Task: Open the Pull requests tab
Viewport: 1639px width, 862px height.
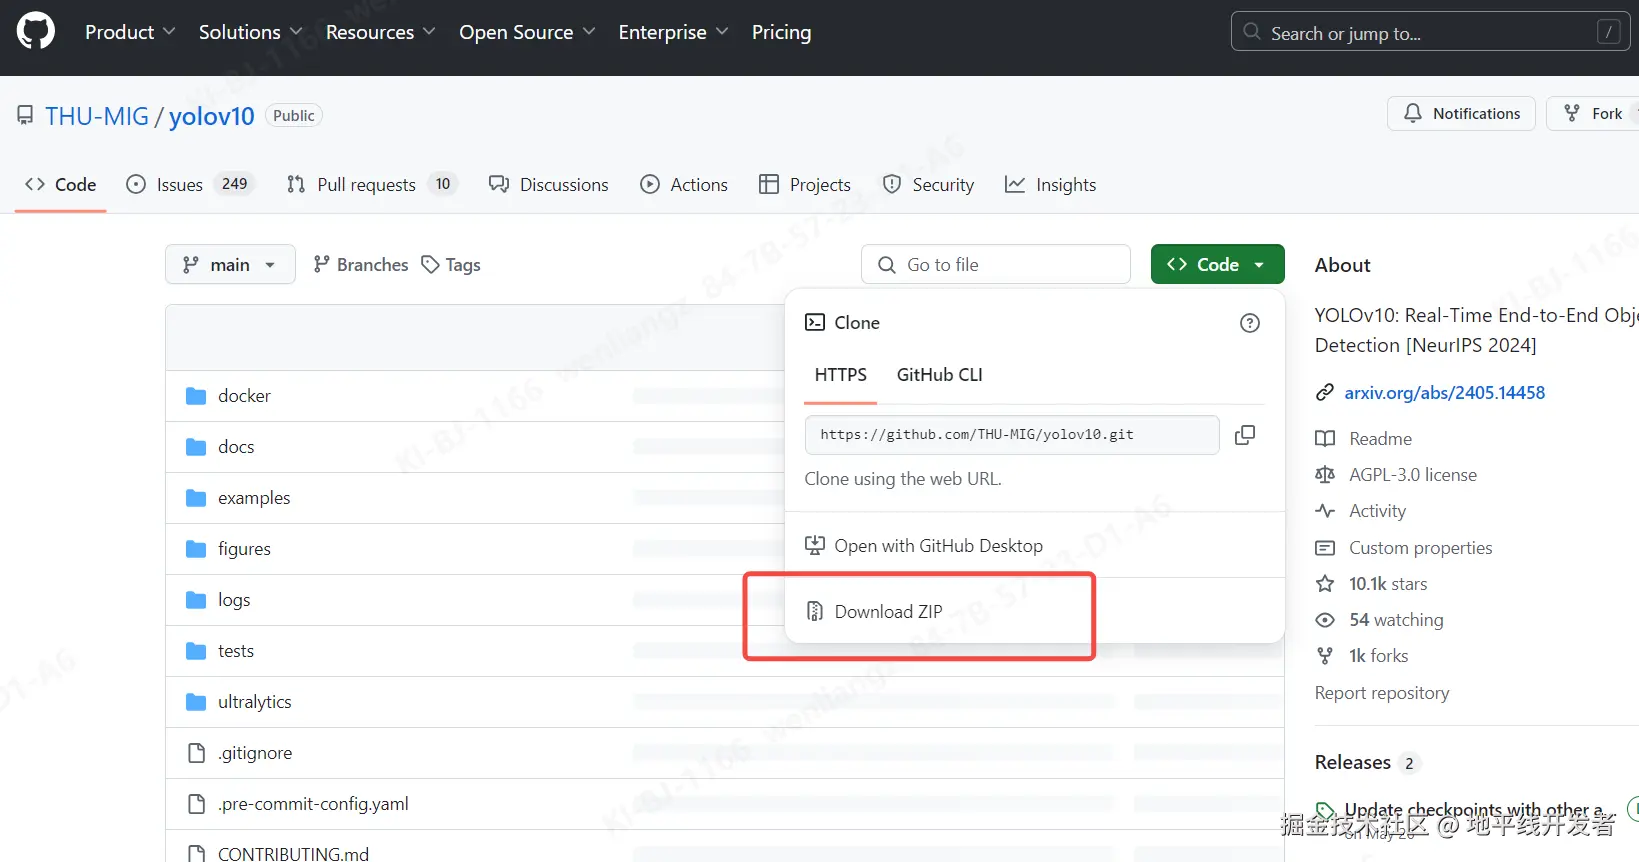Action: (x=371, y=184)
